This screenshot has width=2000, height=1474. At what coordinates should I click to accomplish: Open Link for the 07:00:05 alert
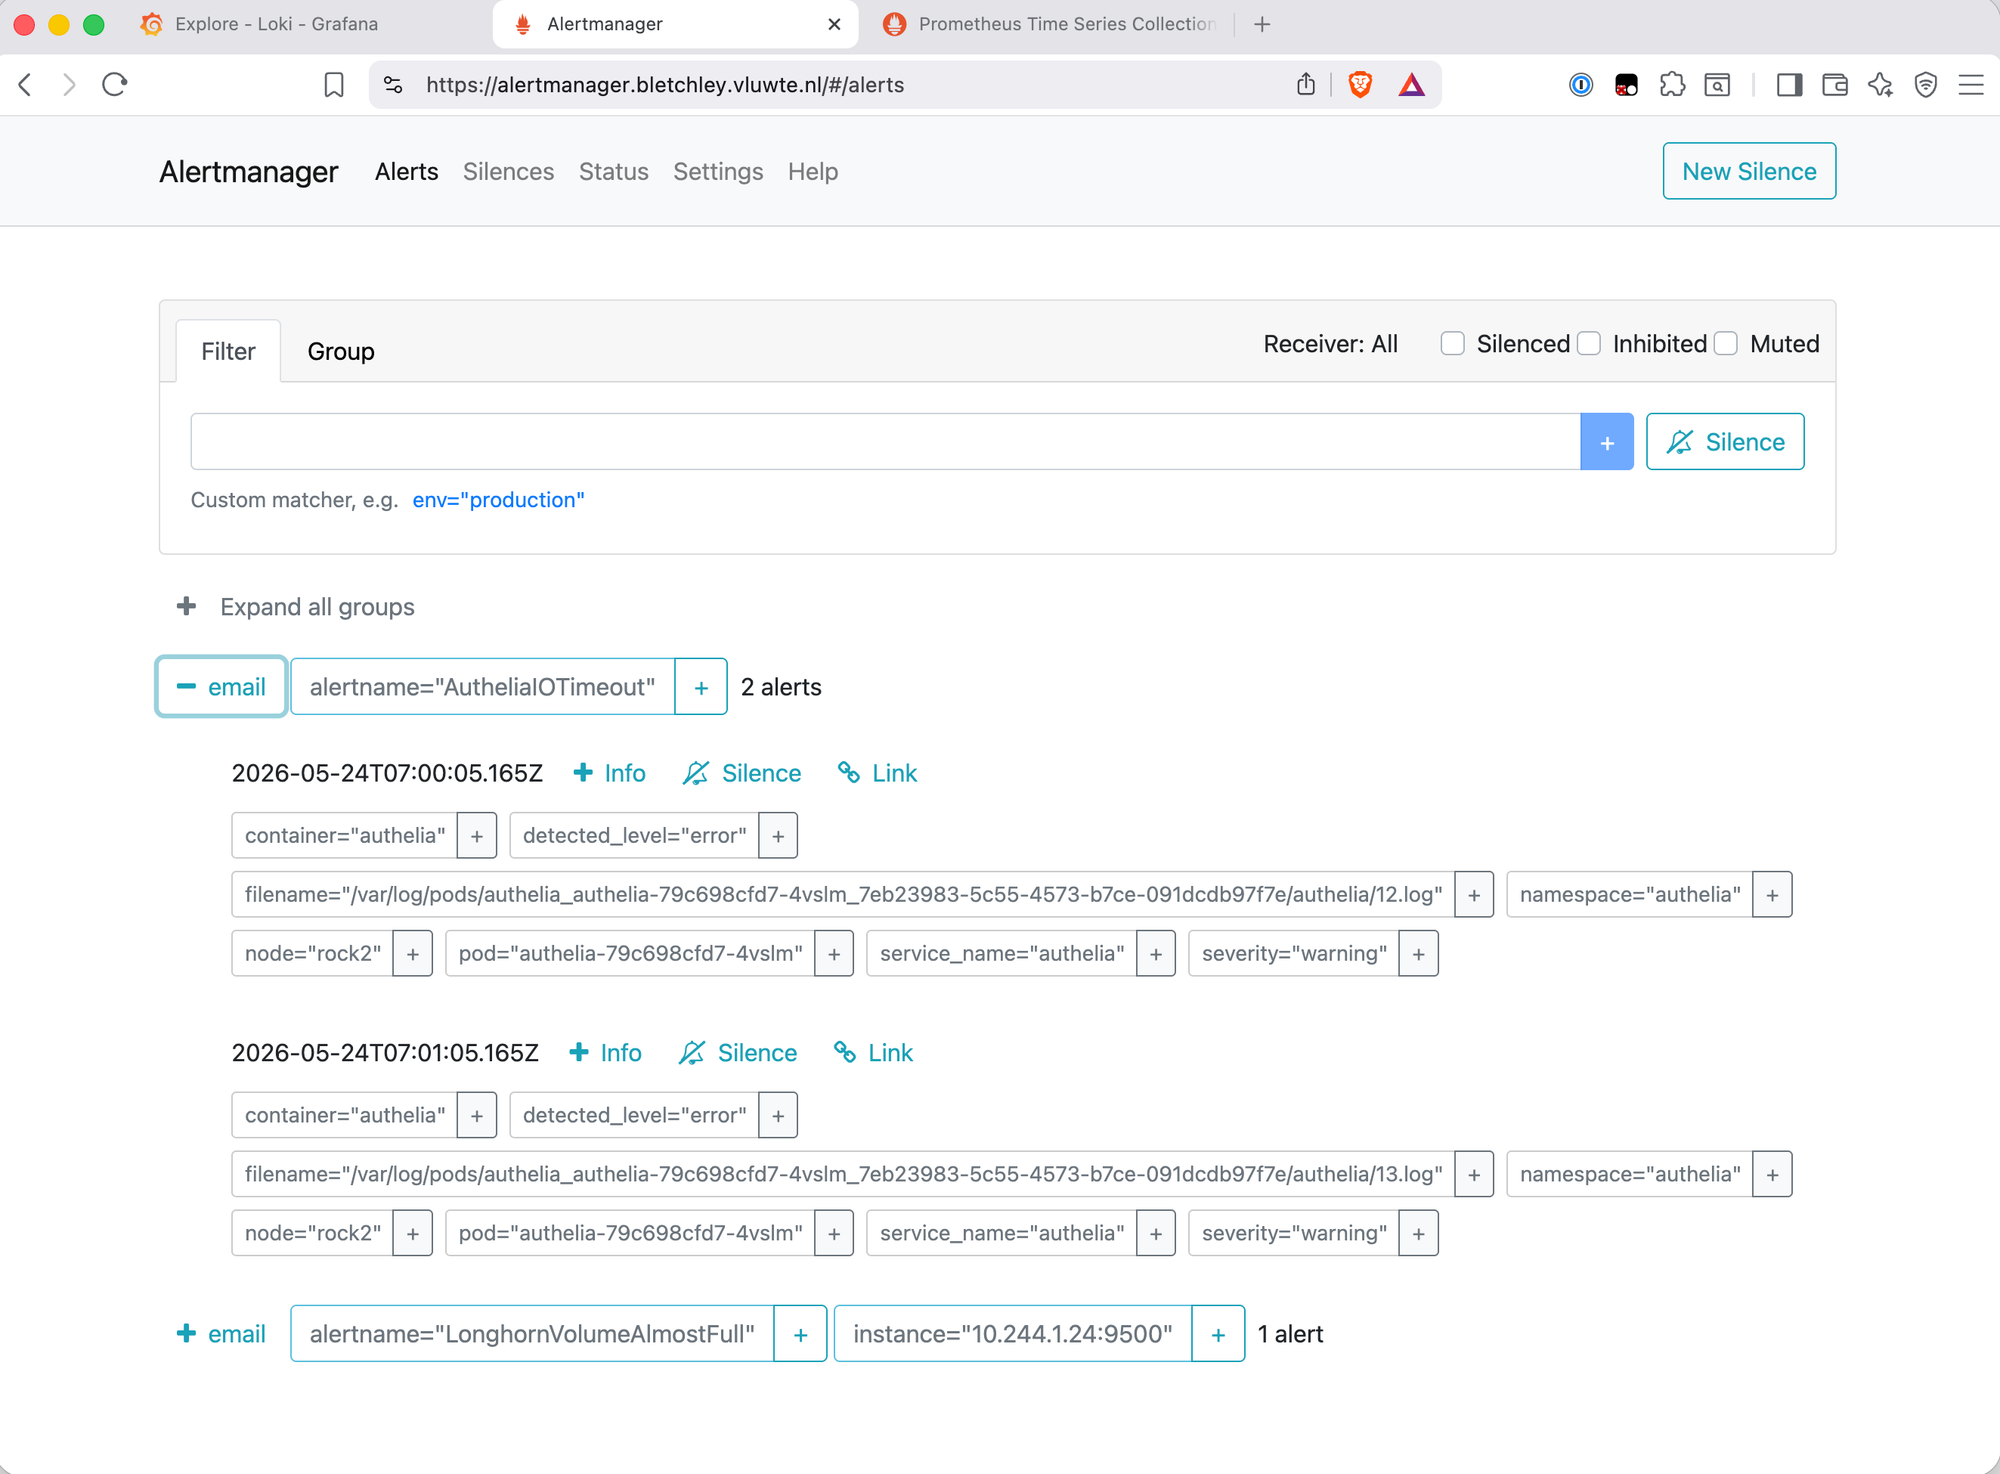[877, 774]
